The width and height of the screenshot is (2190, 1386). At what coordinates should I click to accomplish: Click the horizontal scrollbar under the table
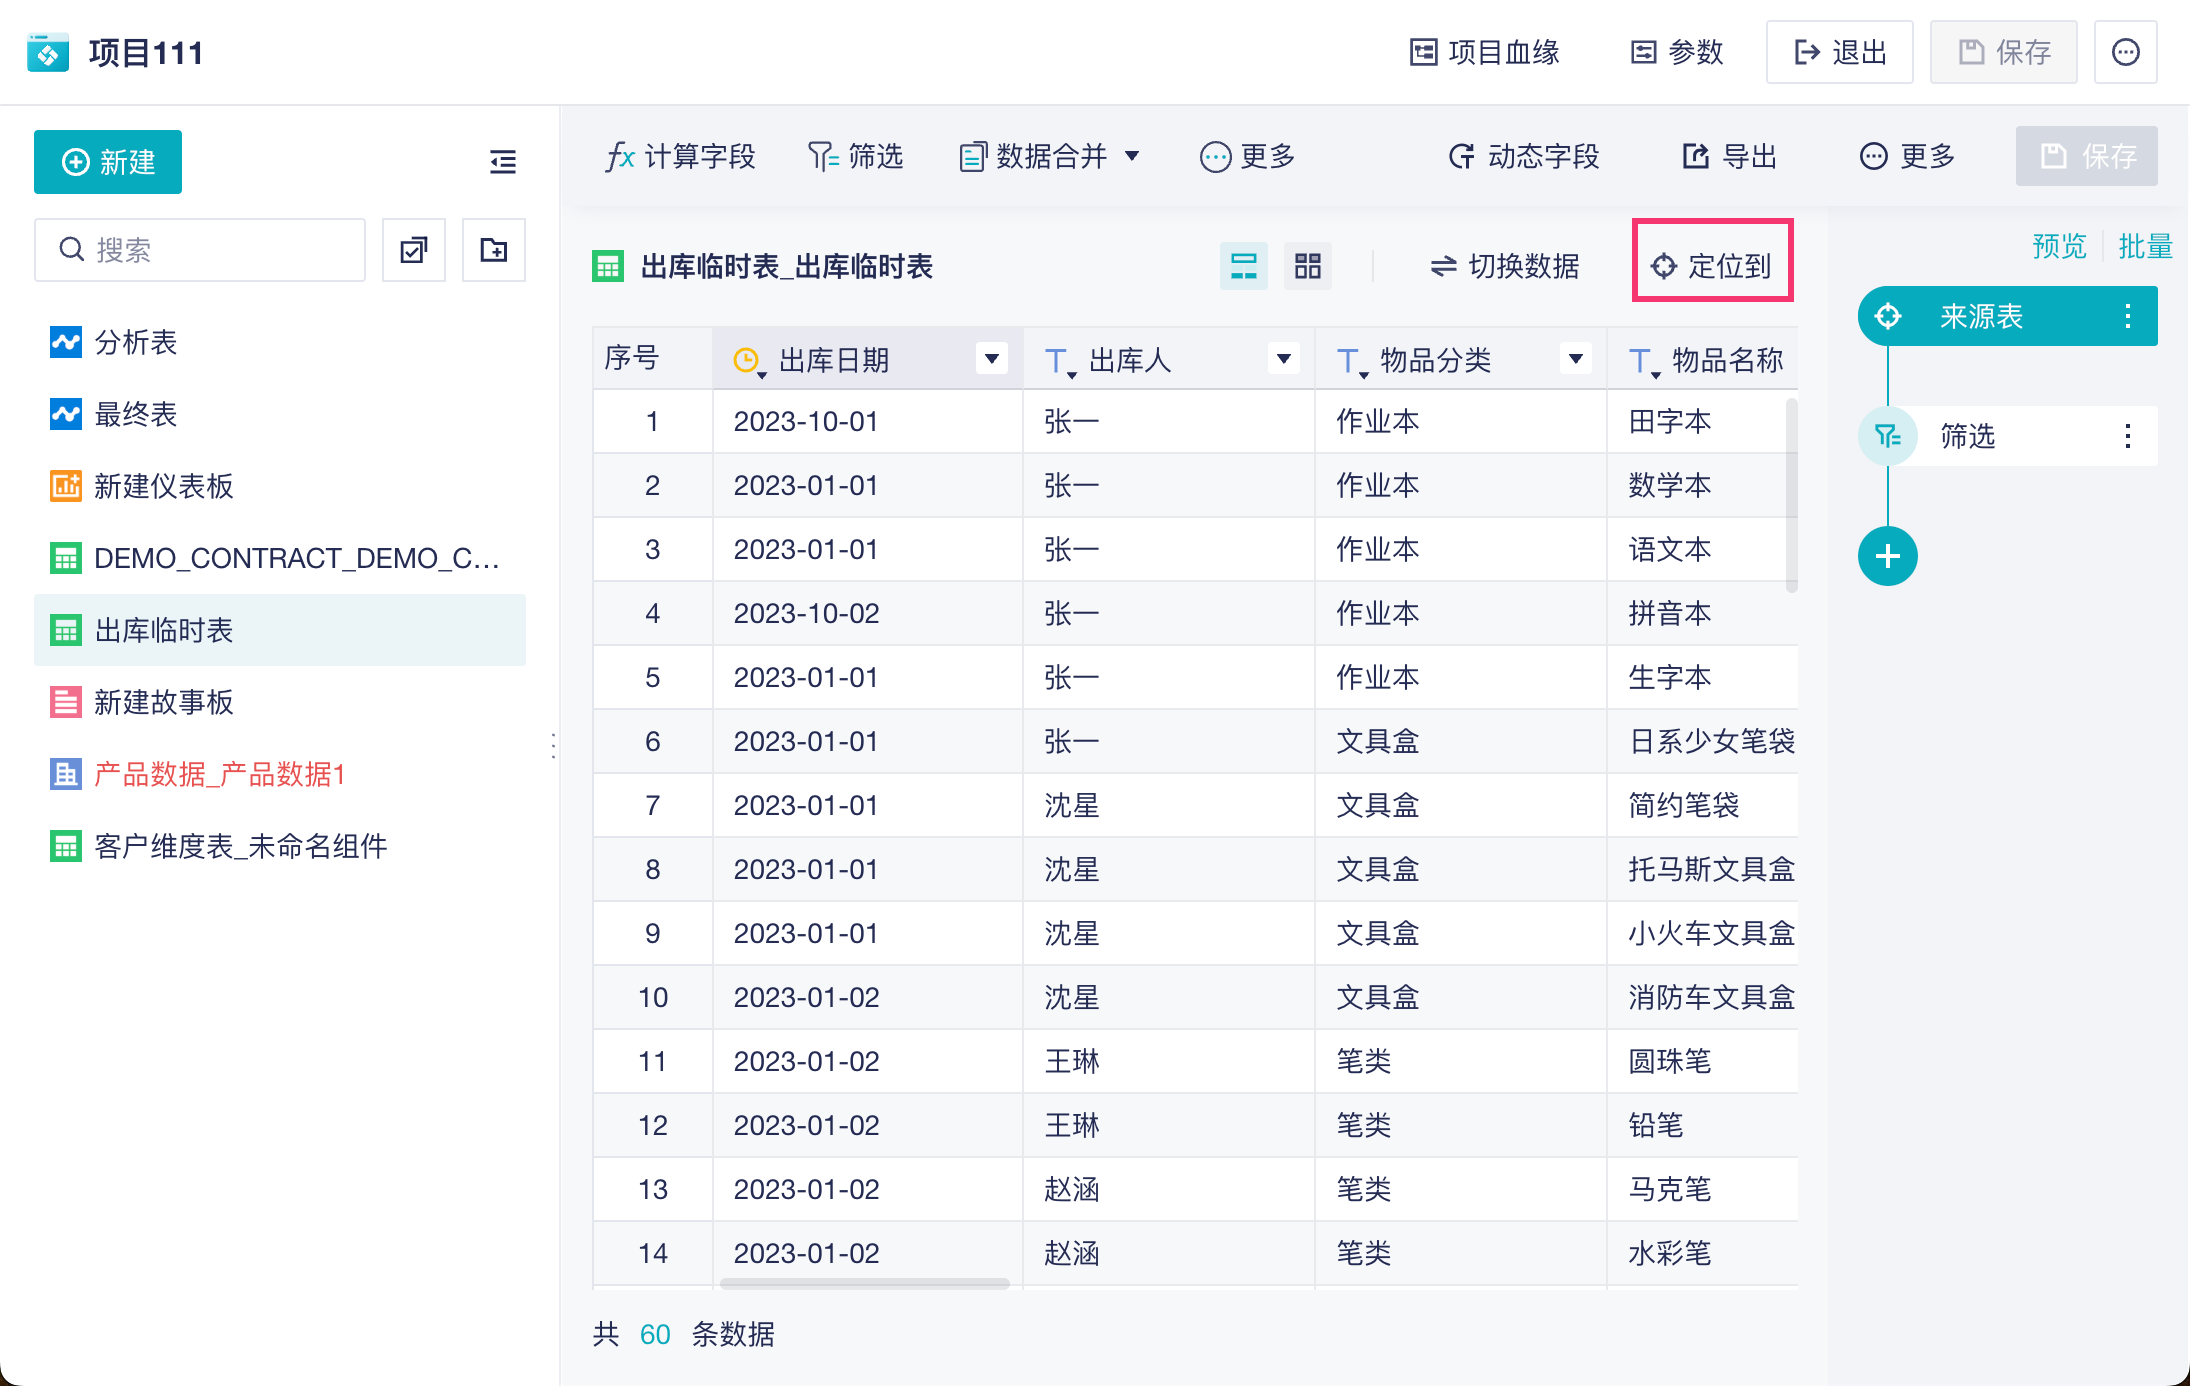pos(864,1283)
